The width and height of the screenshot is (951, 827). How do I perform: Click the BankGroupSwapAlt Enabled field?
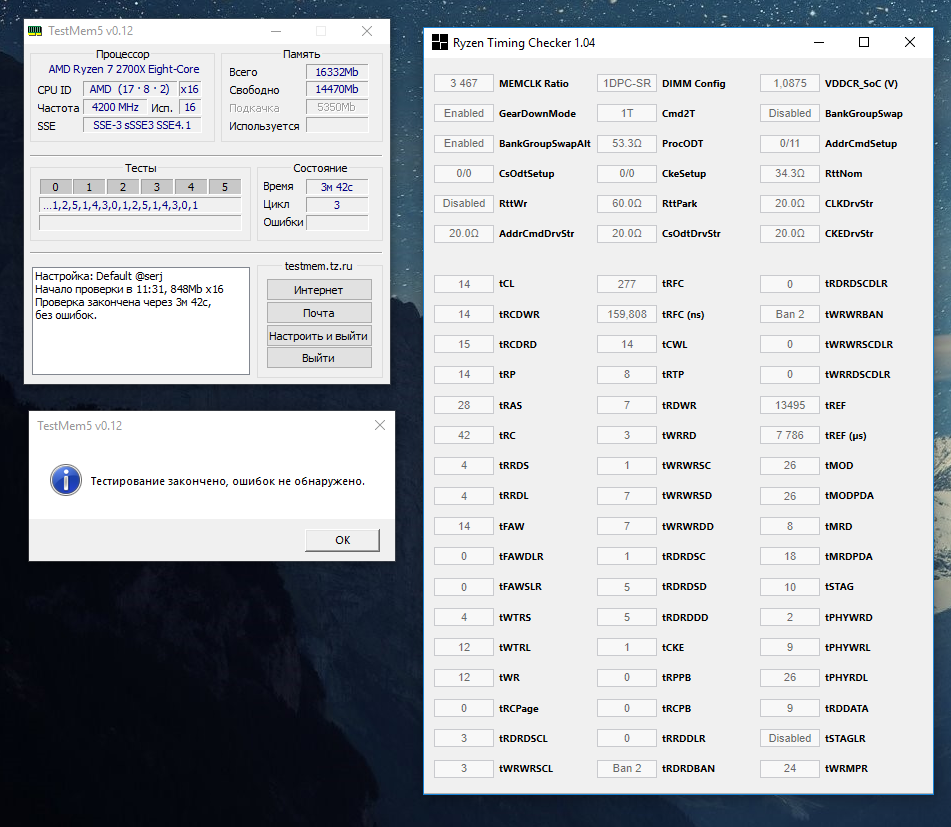pyautogui.click(x=464, y=143)
